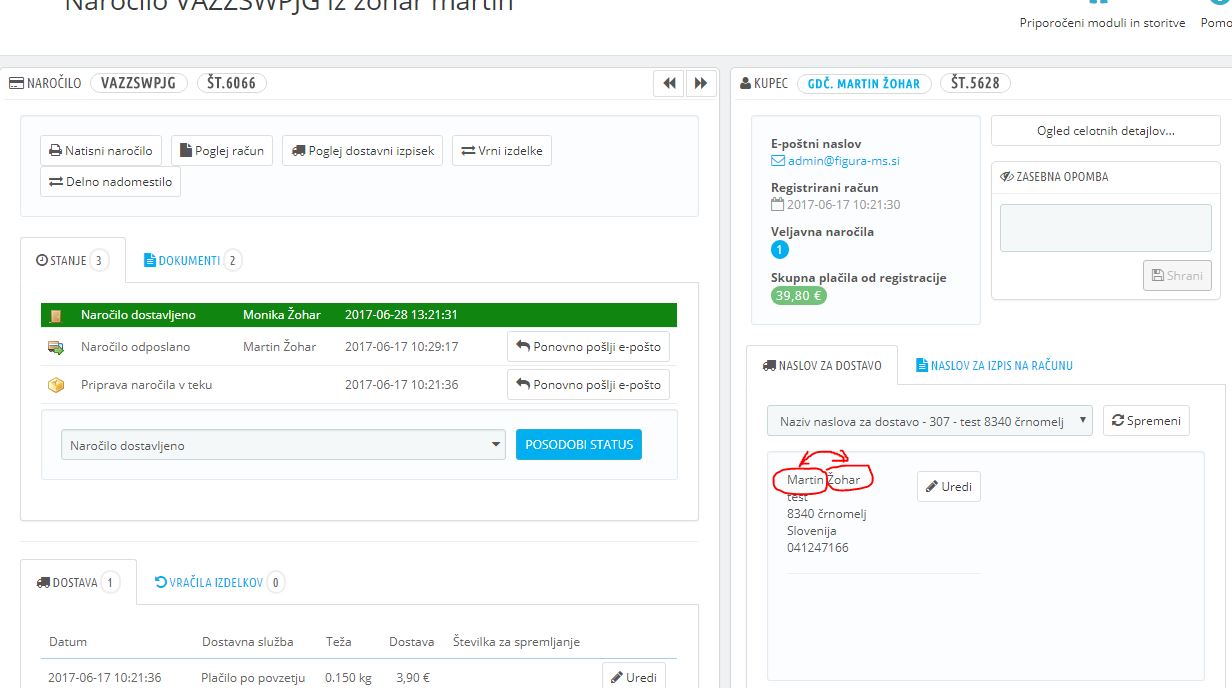Switch to Stanje tab
1232x688 pixels.
(72, 260)
